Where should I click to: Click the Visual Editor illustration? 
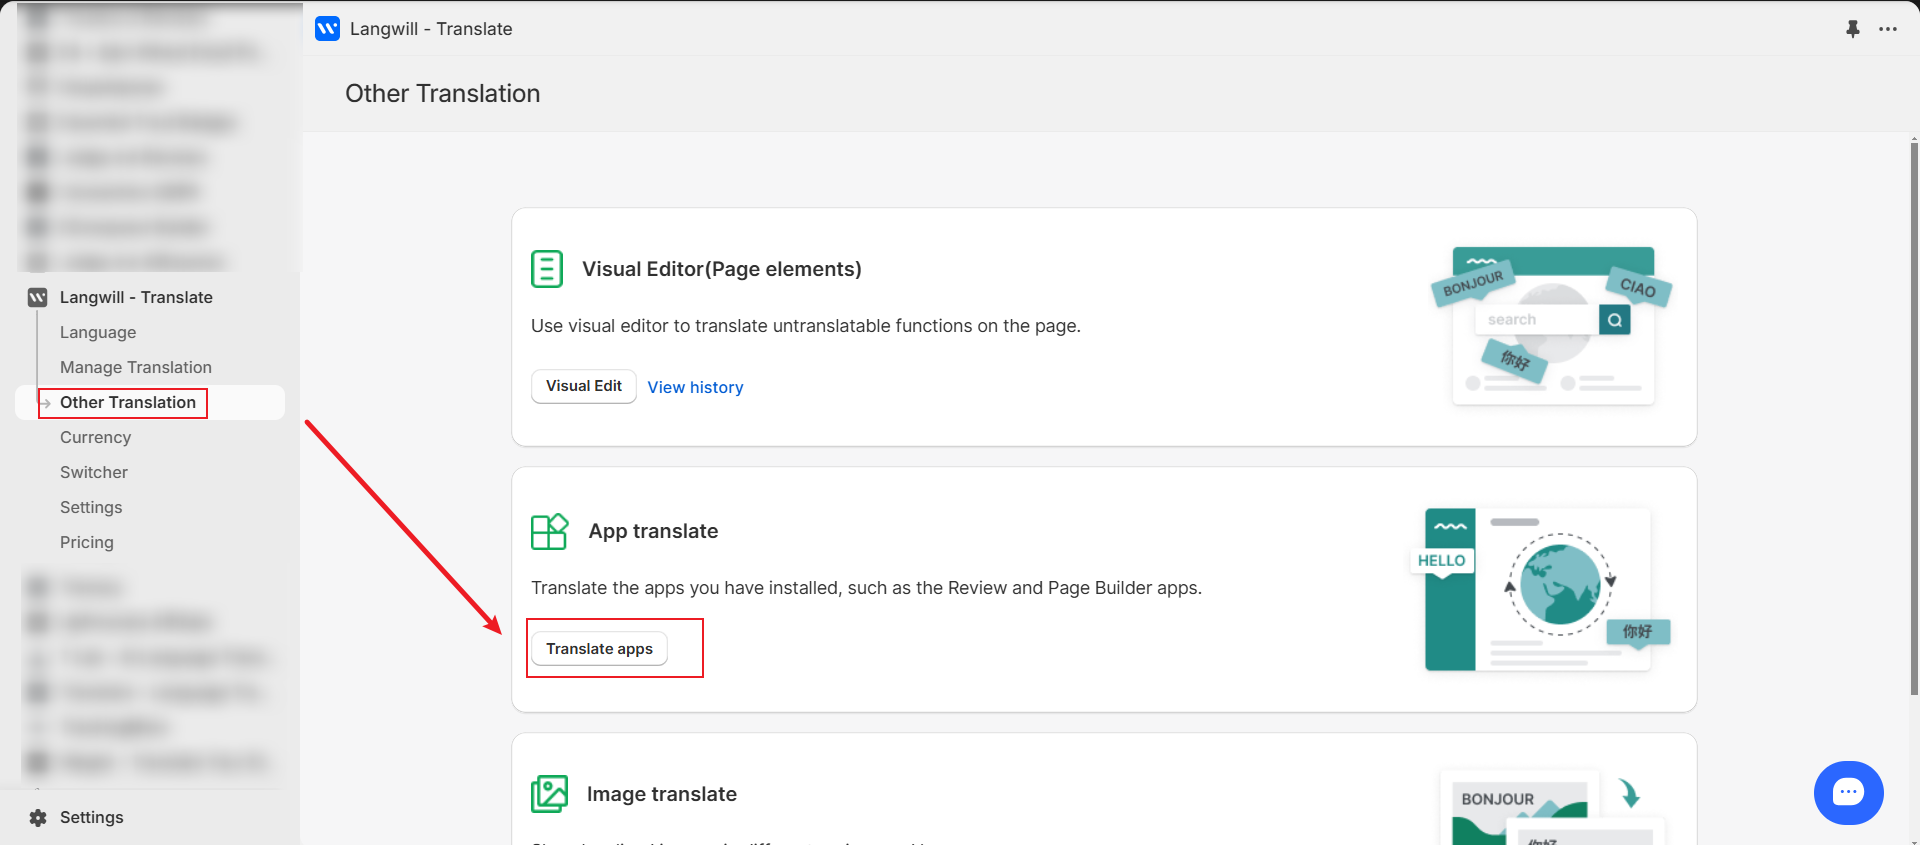pyautogui.click(x=1552, y=326)
